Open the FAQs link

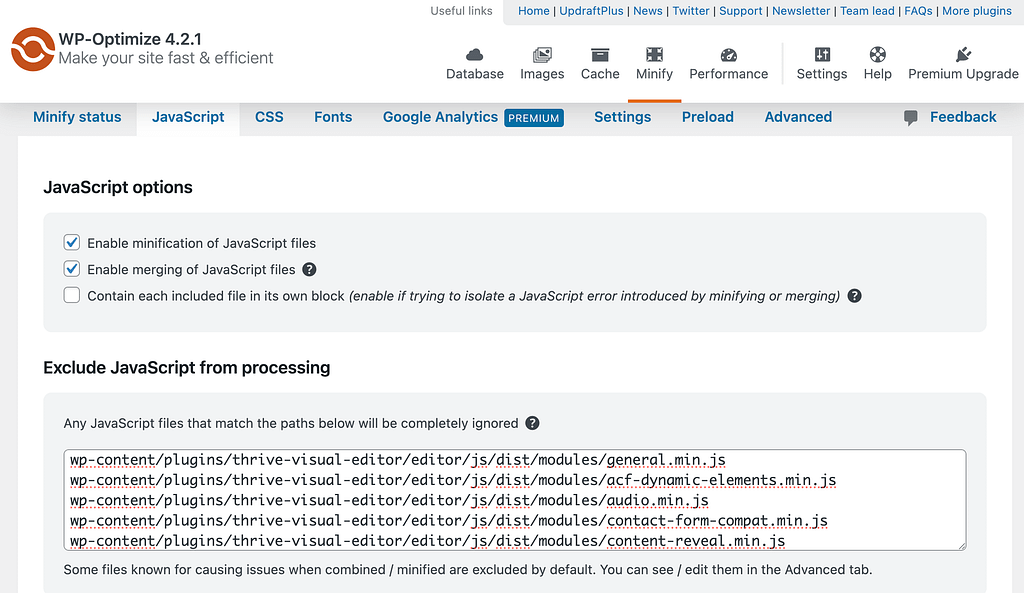[918, 11]
